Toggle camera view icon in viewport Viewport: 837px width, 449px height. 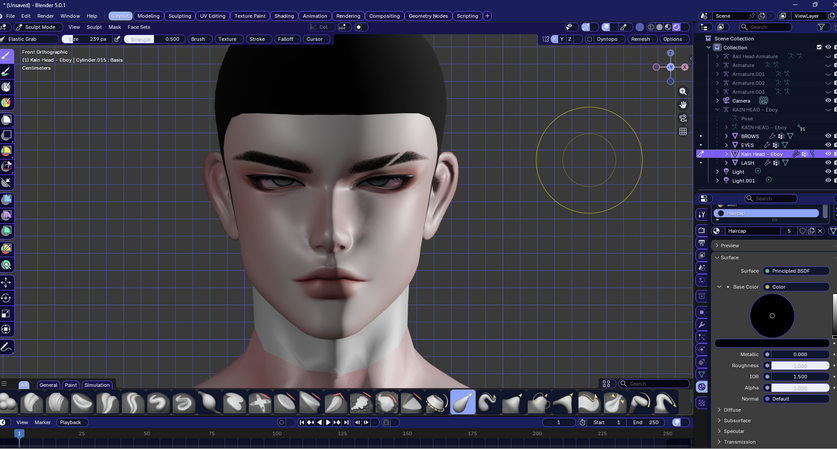tap(683, 118)
